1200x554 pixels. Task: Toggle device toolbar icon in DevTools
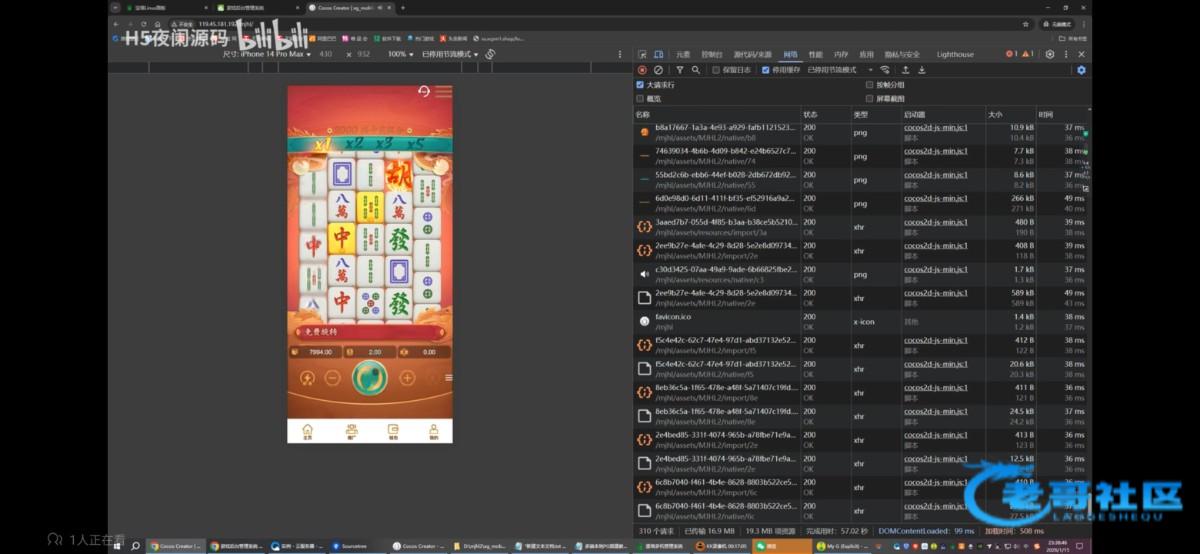pyautogui.click(x=658, y=54)
